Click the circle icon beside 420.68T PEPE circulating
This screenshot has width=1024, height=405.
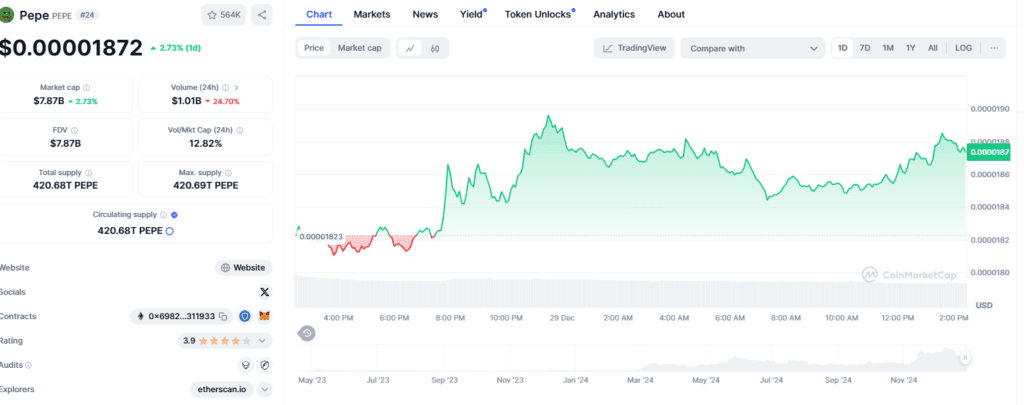(x=170, y=231)
